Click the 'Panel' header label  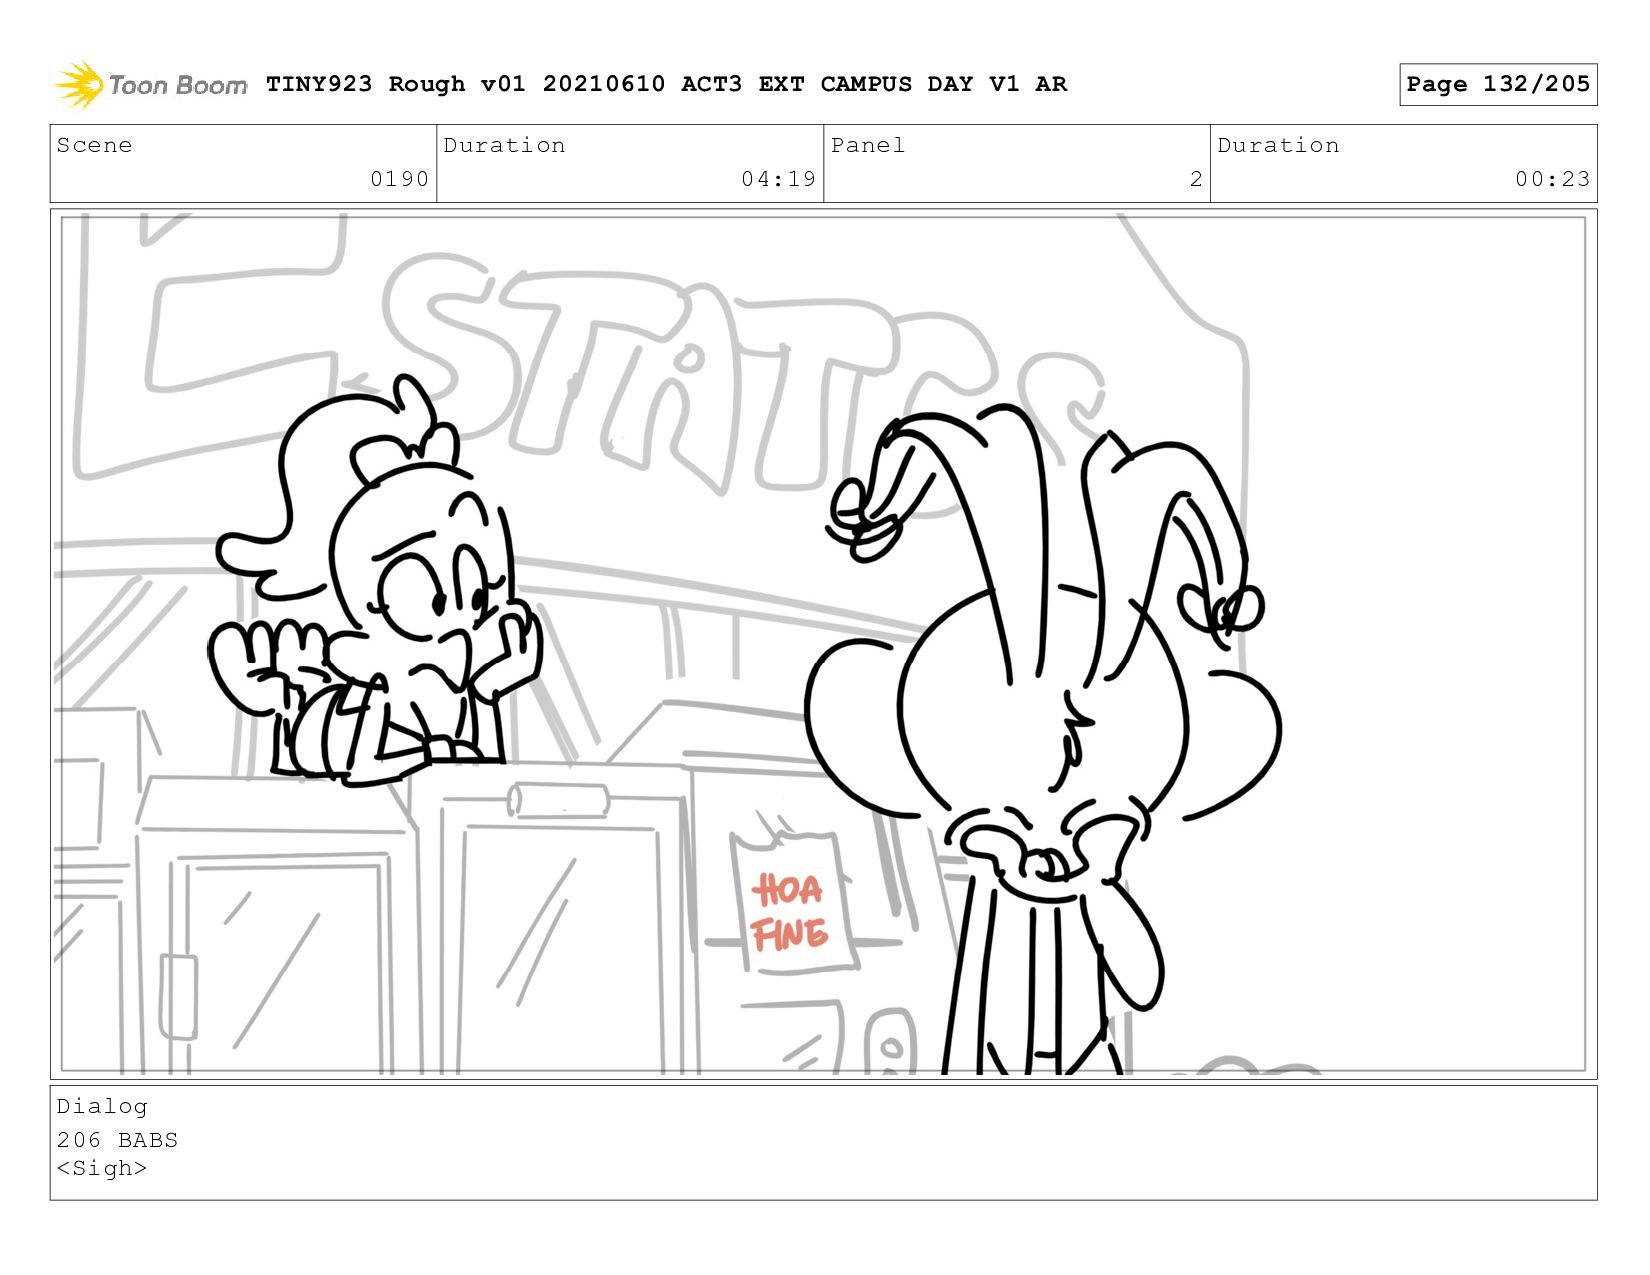pos(868,145)
